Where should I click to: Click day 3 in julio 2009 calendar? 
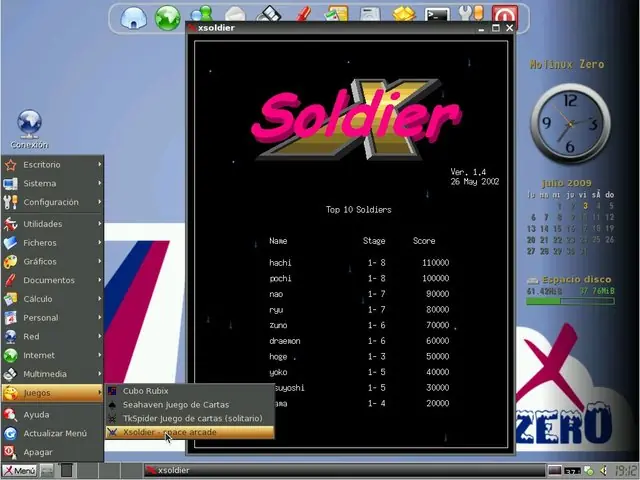(x=585, y=206)
